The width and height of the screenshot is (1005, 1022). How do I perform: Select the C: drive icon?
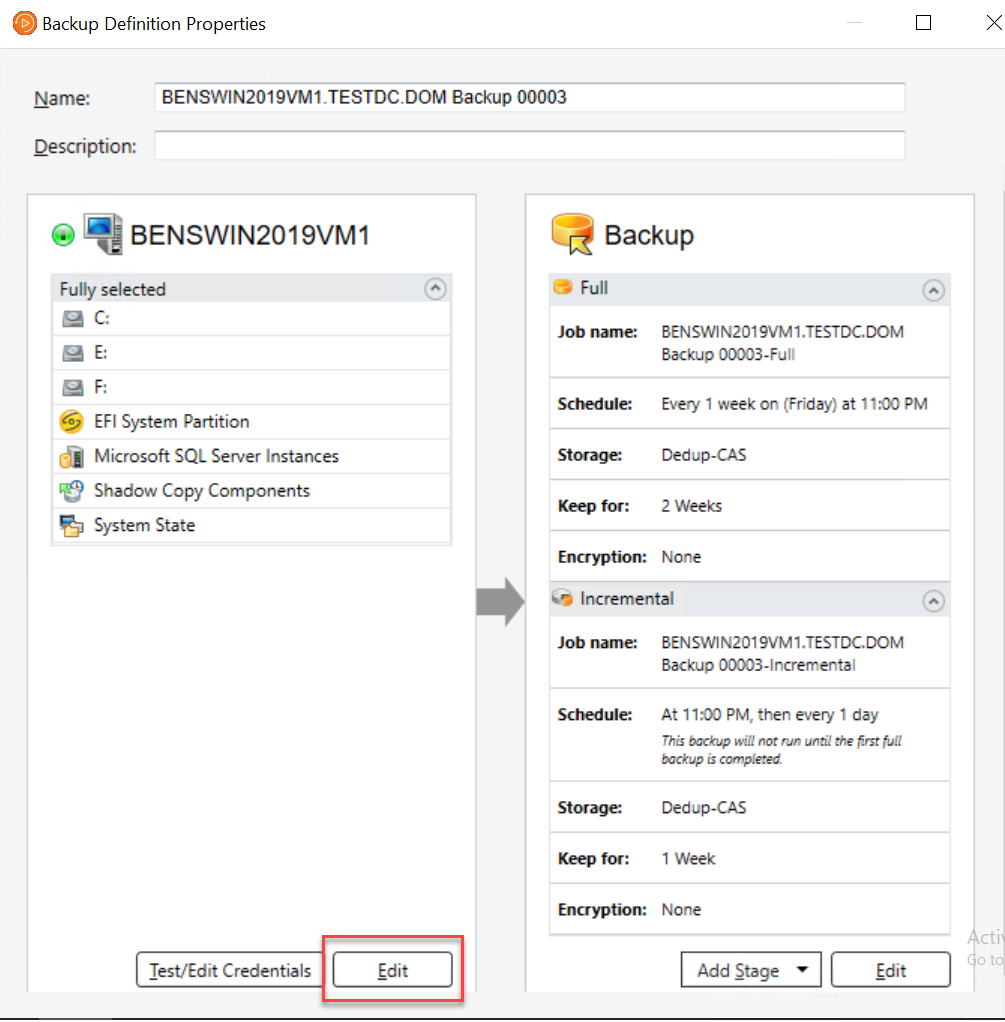tap(72, 318)
